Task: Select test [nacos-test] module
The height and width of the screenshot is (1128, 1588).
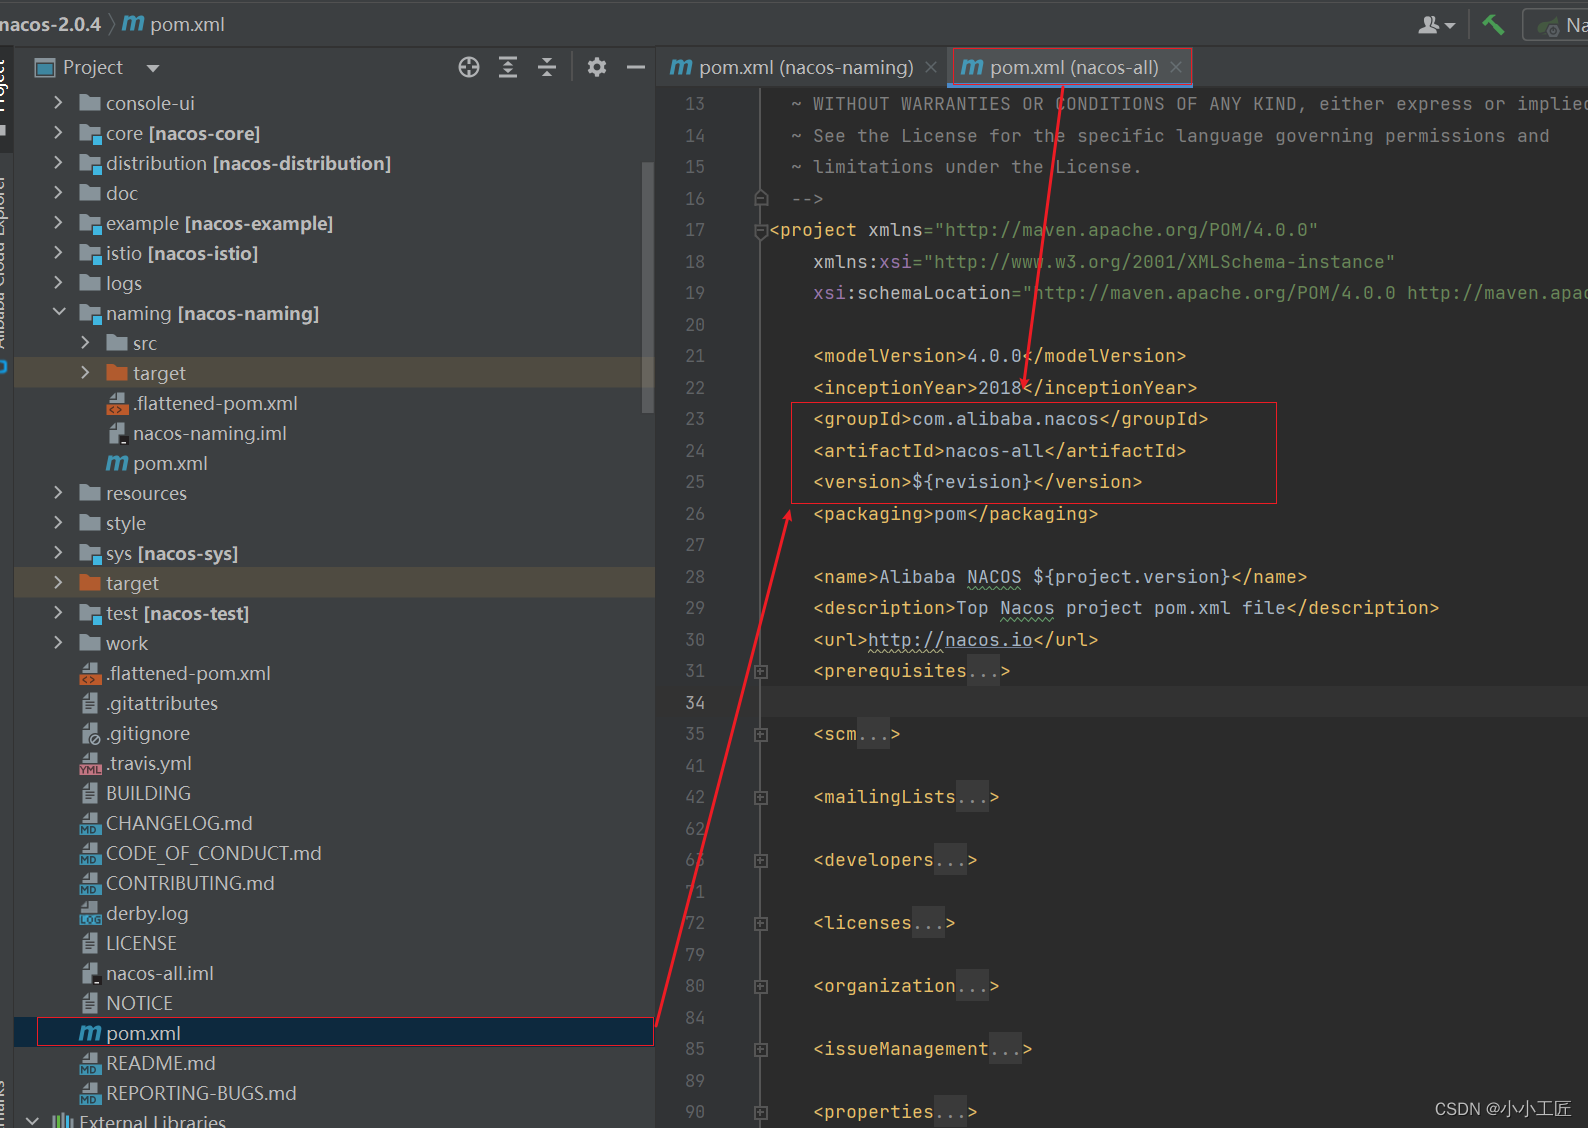Action: point(178,613)
